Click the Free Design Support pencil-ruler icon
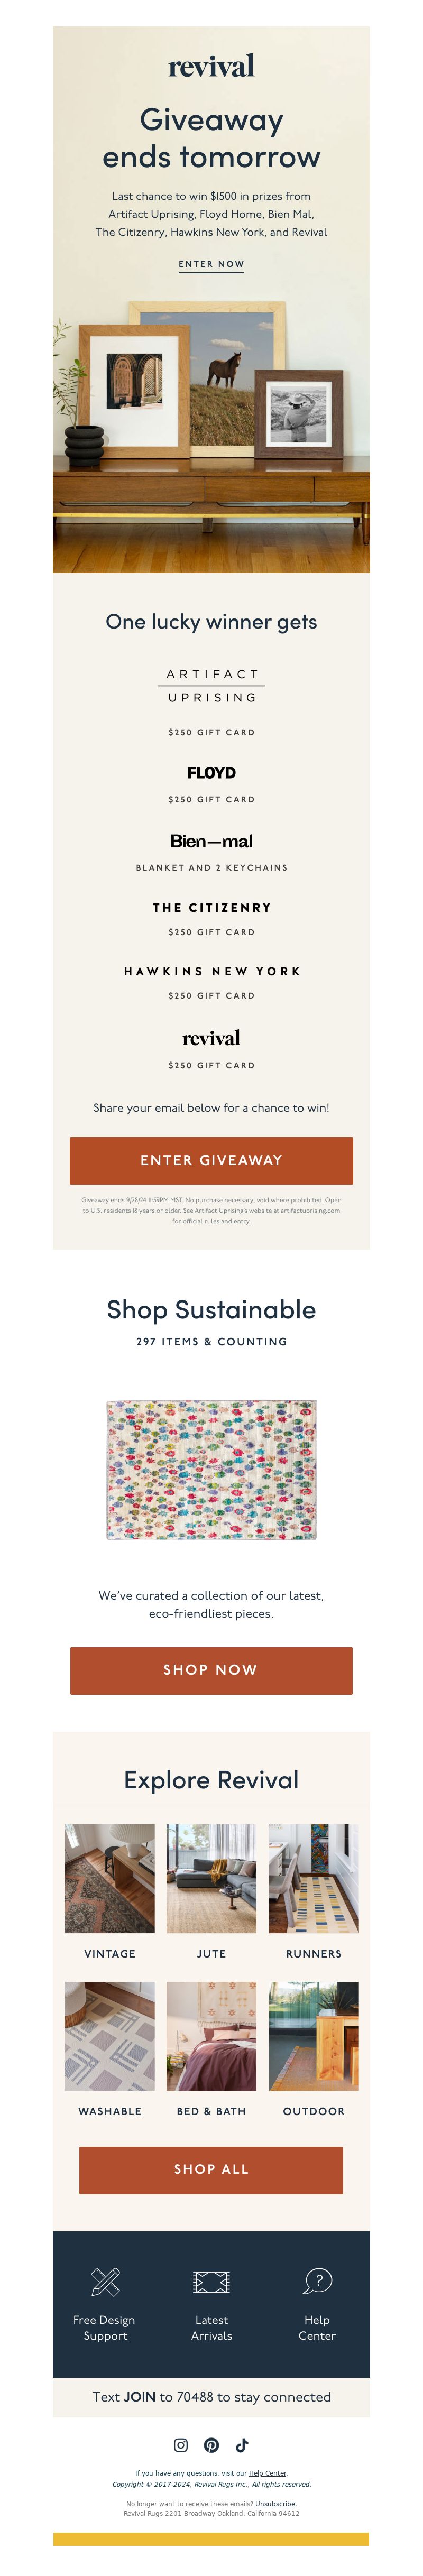 pyautogui.click(x=105, y=2281)
